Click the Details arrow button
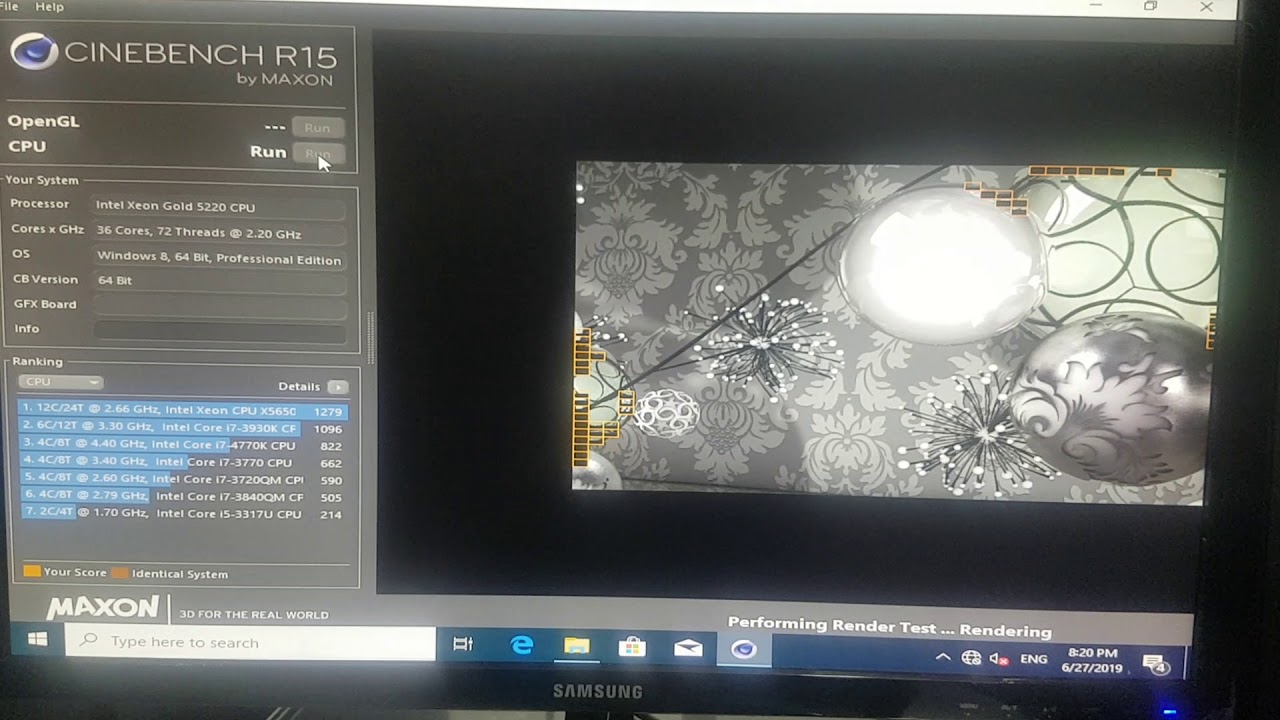The width and height of the screenshot is (1280, 720). pos(338,387)
